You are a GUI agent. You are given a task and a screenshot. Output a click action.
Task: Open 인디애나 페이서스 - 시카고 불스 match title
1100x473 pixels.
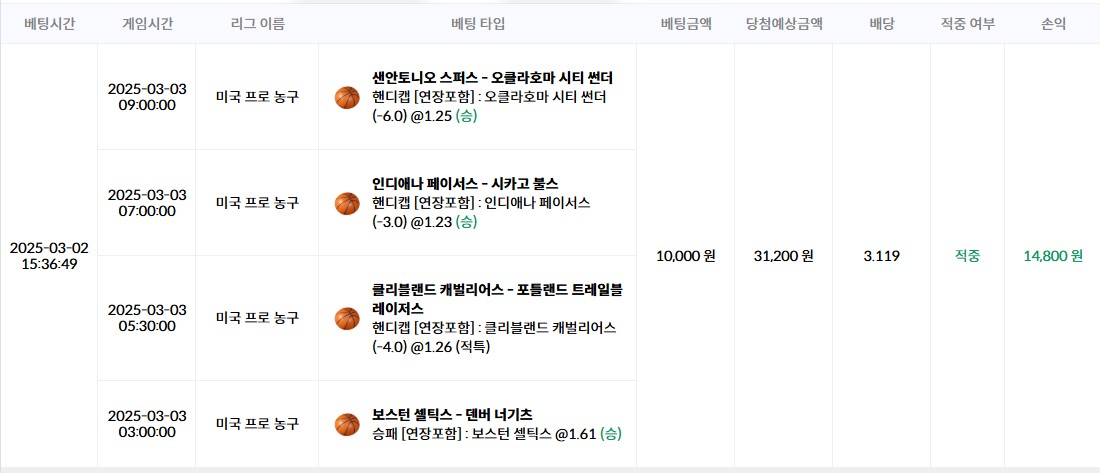465,184
